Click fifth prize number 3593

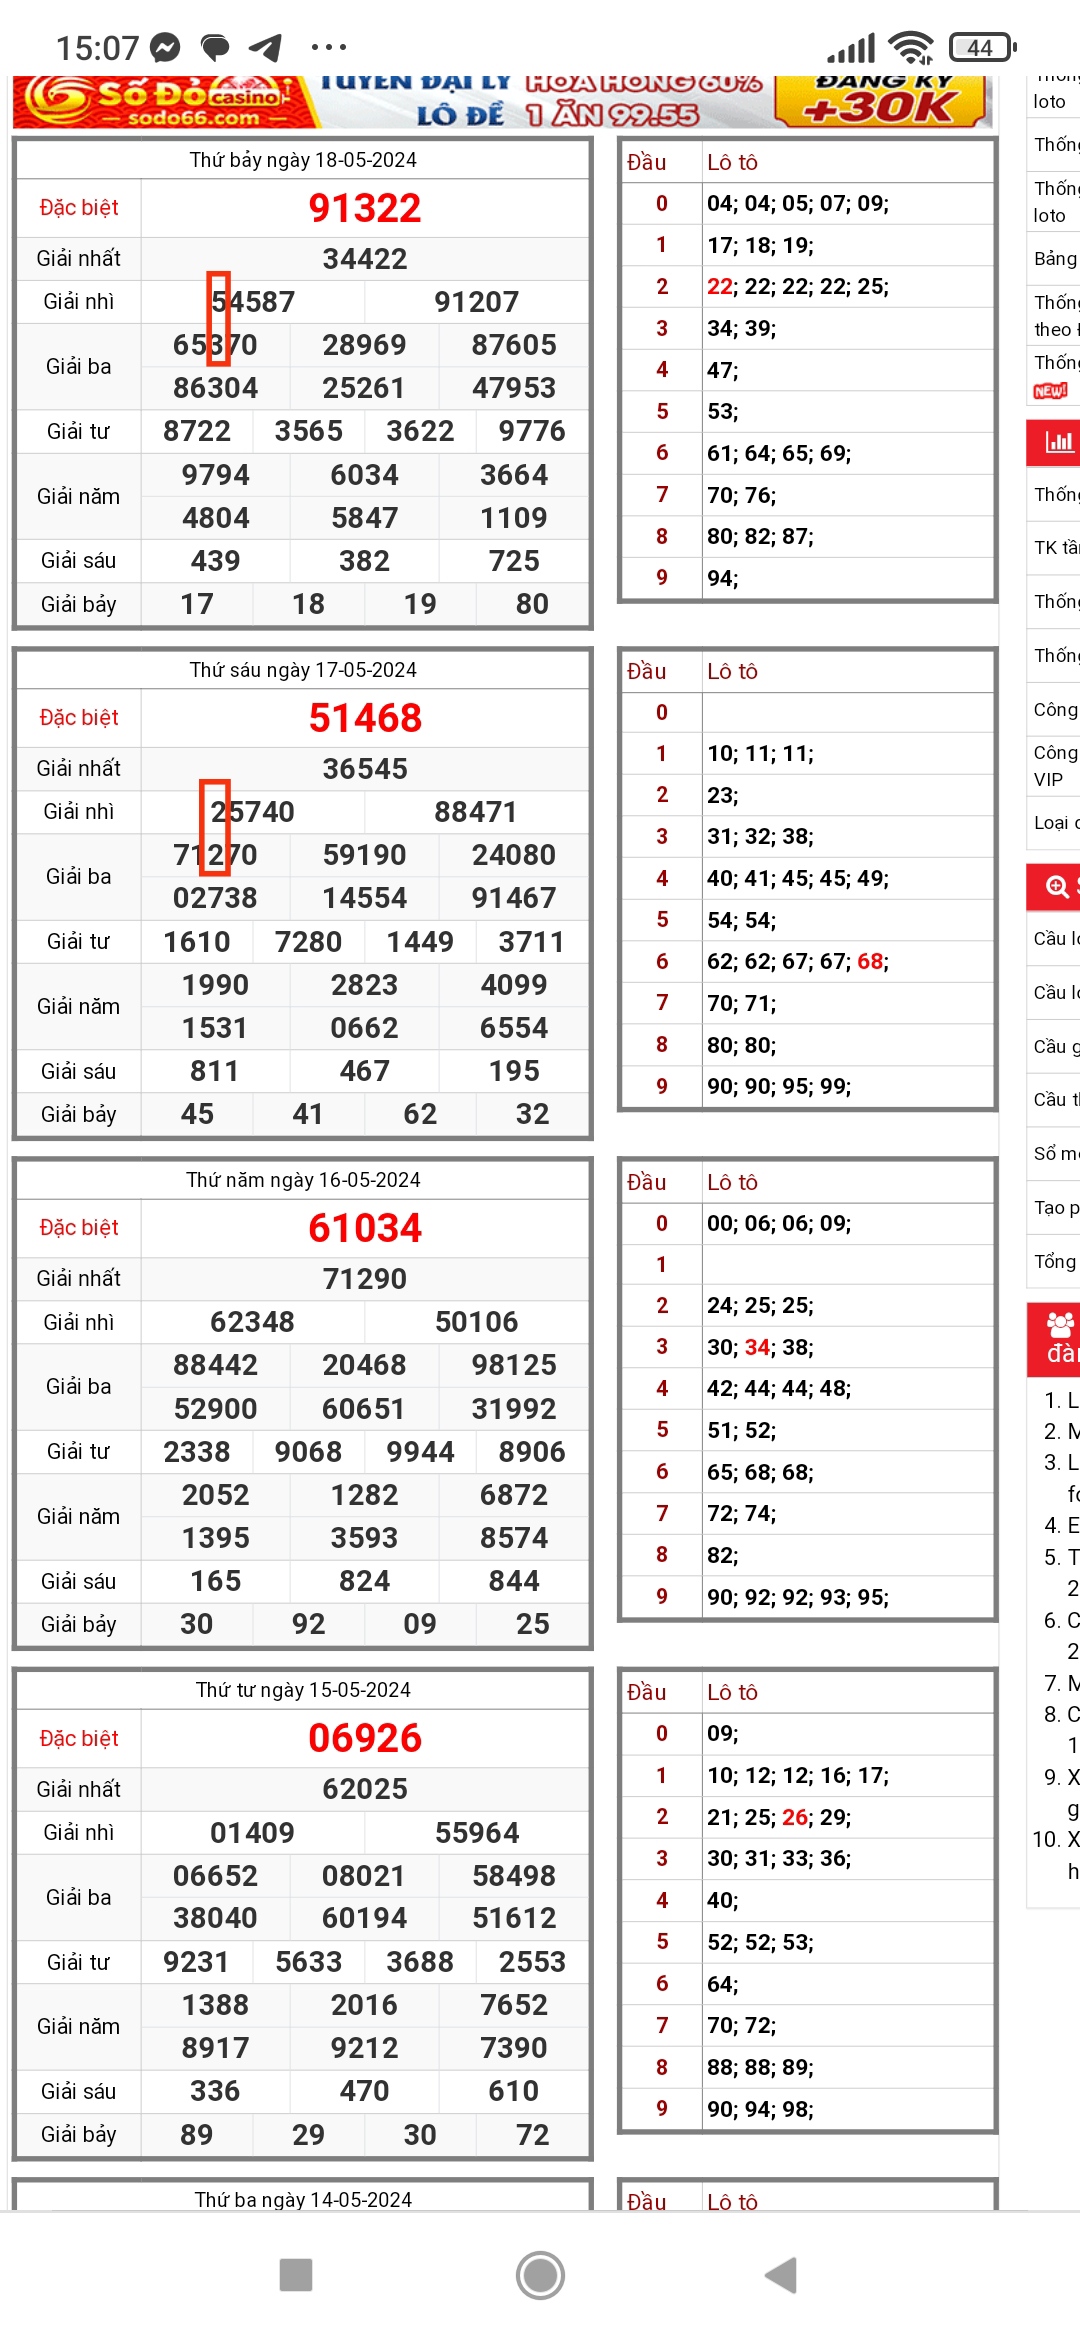tap(365, 1538)
